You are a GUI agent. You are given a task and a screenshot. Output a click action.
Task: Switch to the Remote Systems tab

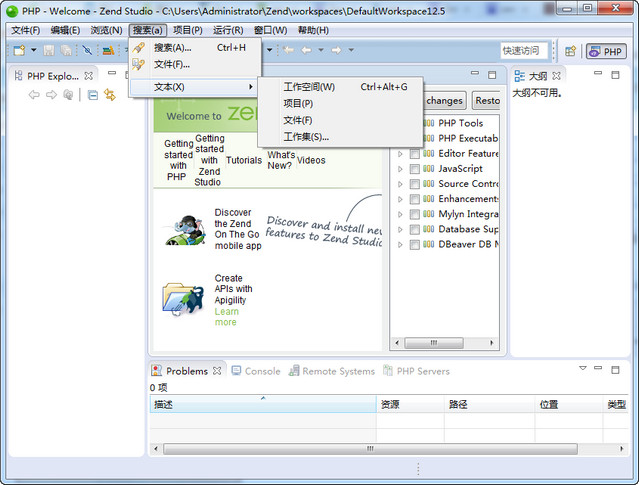click(x=331, y=371)
